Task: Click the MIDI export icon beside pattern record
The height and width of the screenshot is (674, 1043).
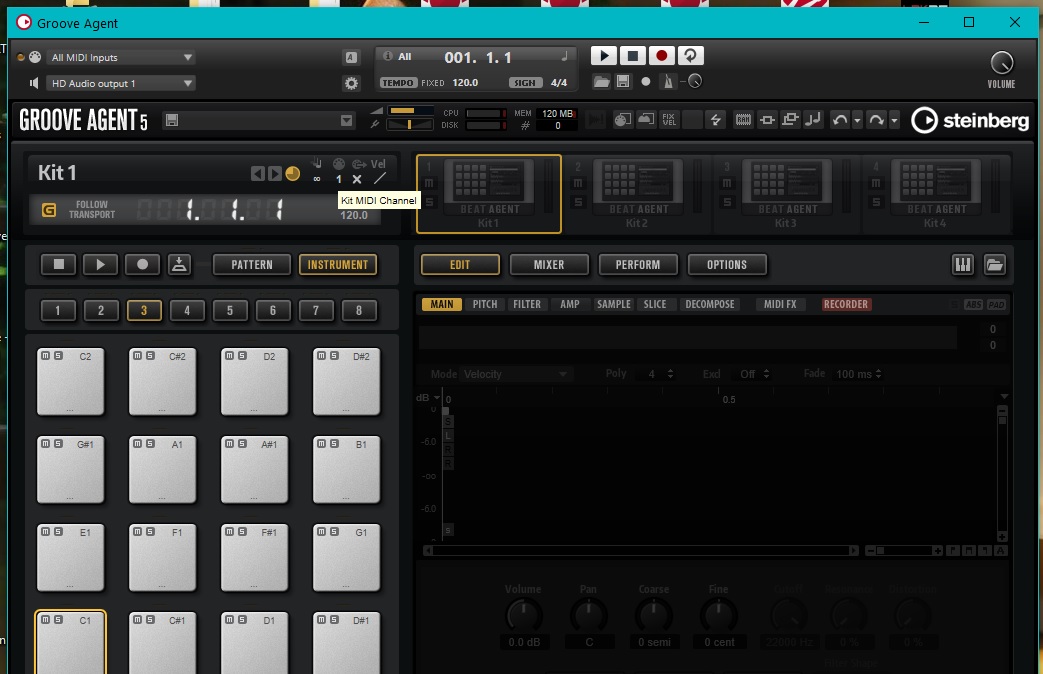Action: (x=179, y=264)
